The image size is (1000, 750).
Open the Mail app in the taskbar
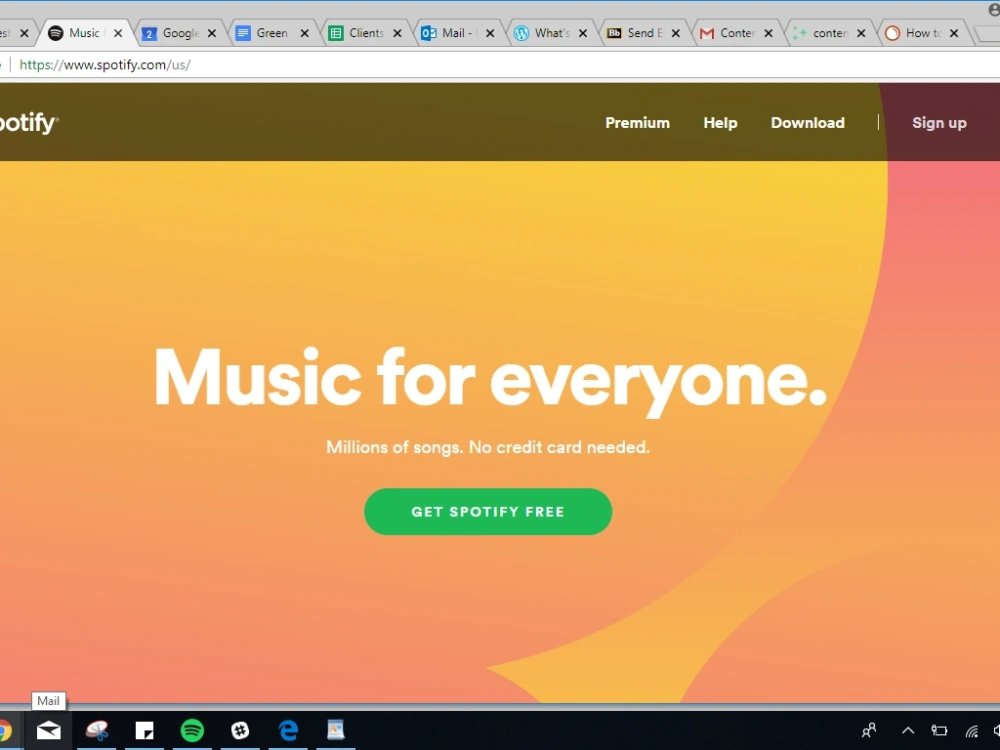click(48, 730)
